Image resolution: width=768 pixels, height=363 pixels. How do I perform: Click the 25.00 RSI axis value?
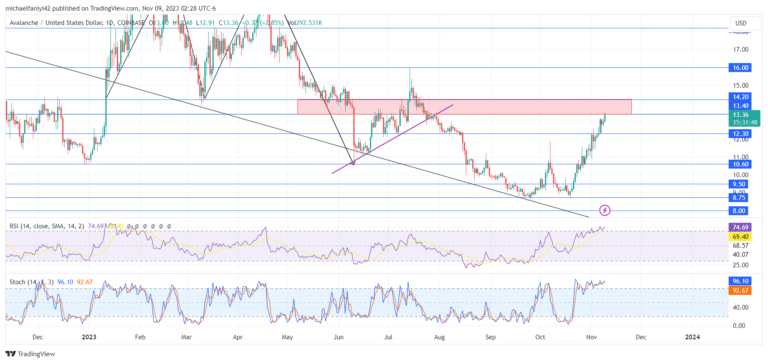pyautogui.click(x=740, y=265)
